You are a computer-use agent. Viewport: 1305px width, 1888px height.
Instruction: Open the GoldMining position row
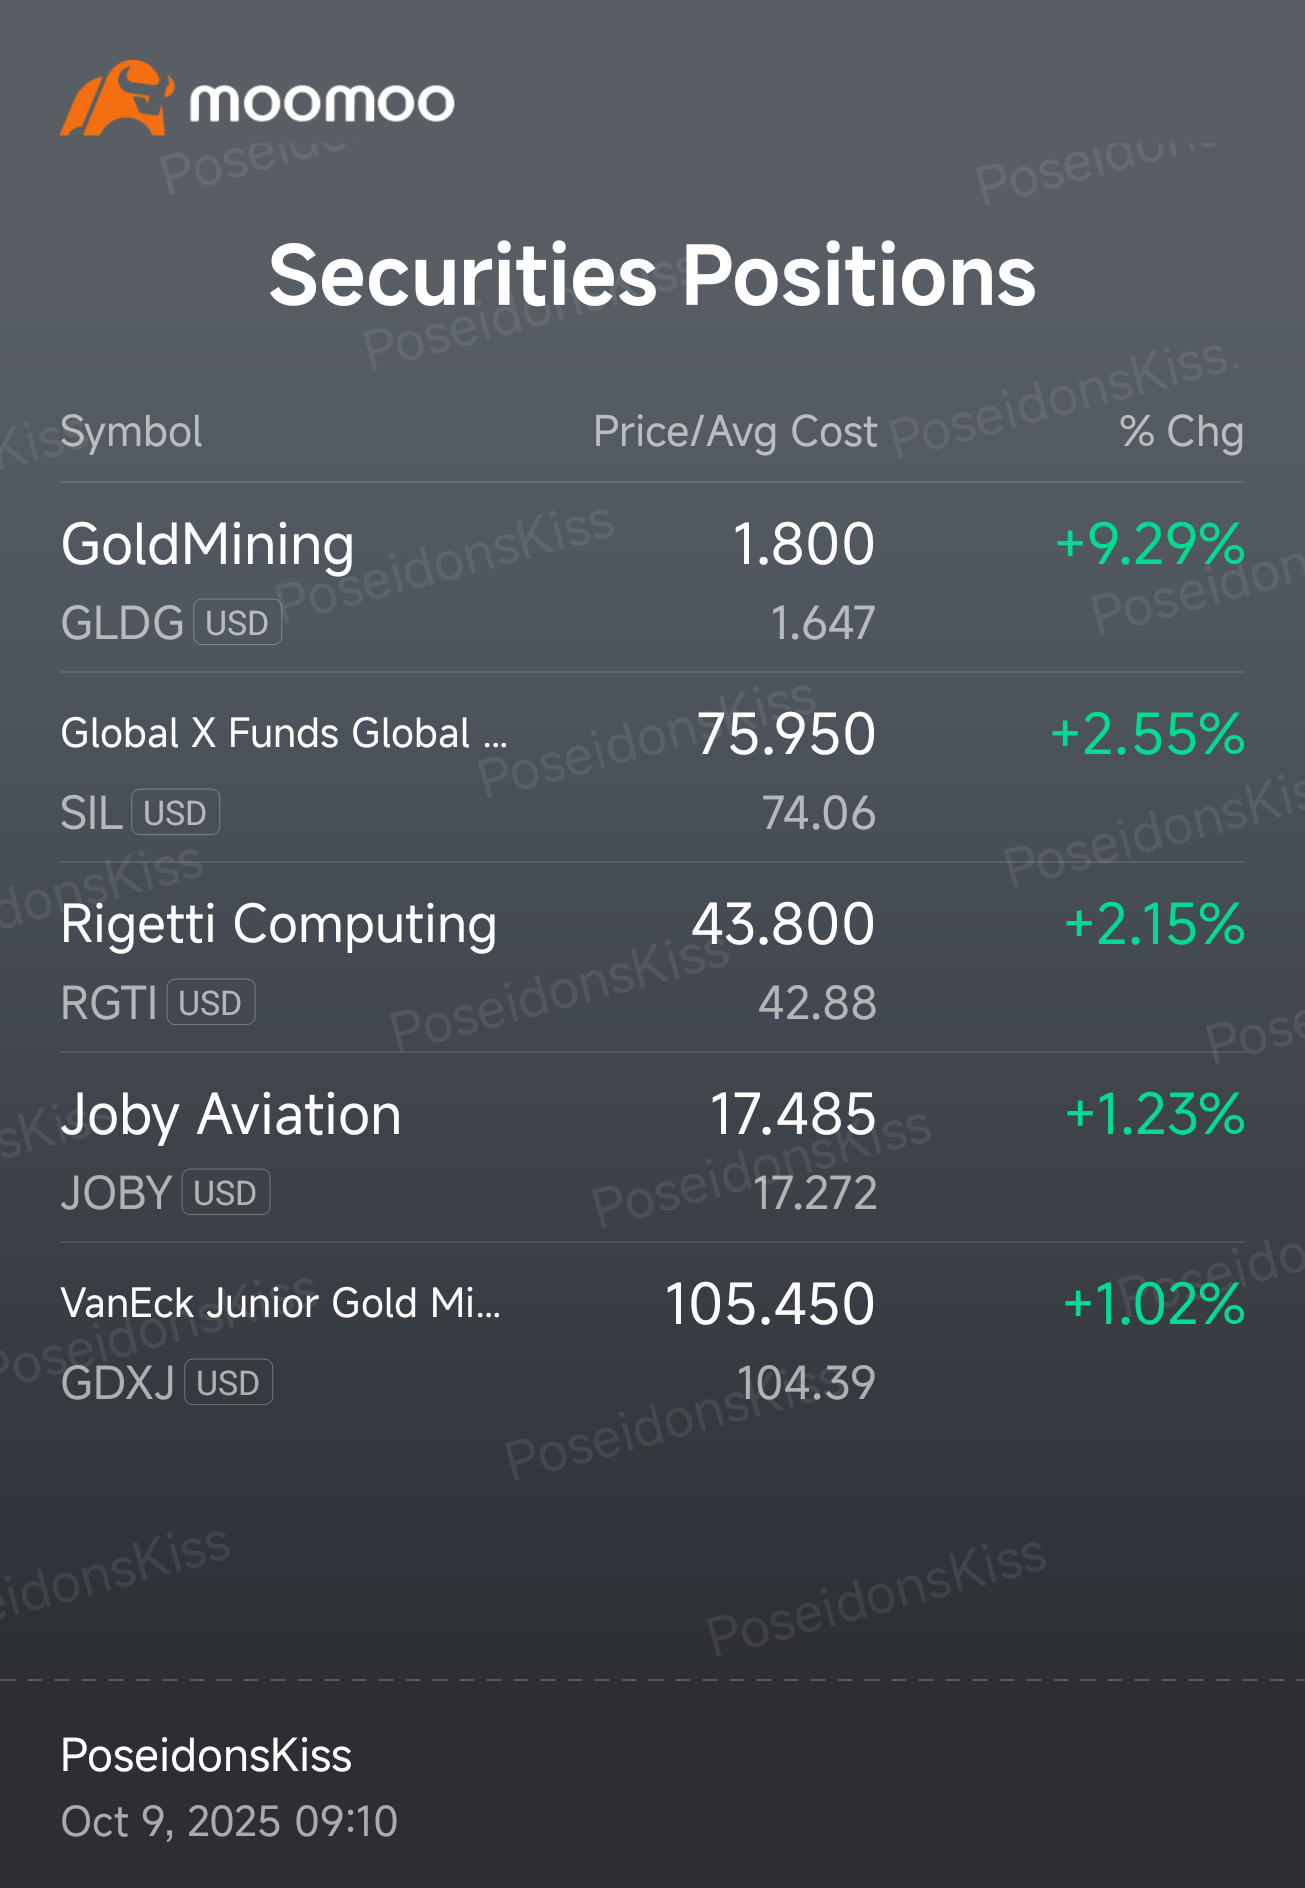pos(208,545)
